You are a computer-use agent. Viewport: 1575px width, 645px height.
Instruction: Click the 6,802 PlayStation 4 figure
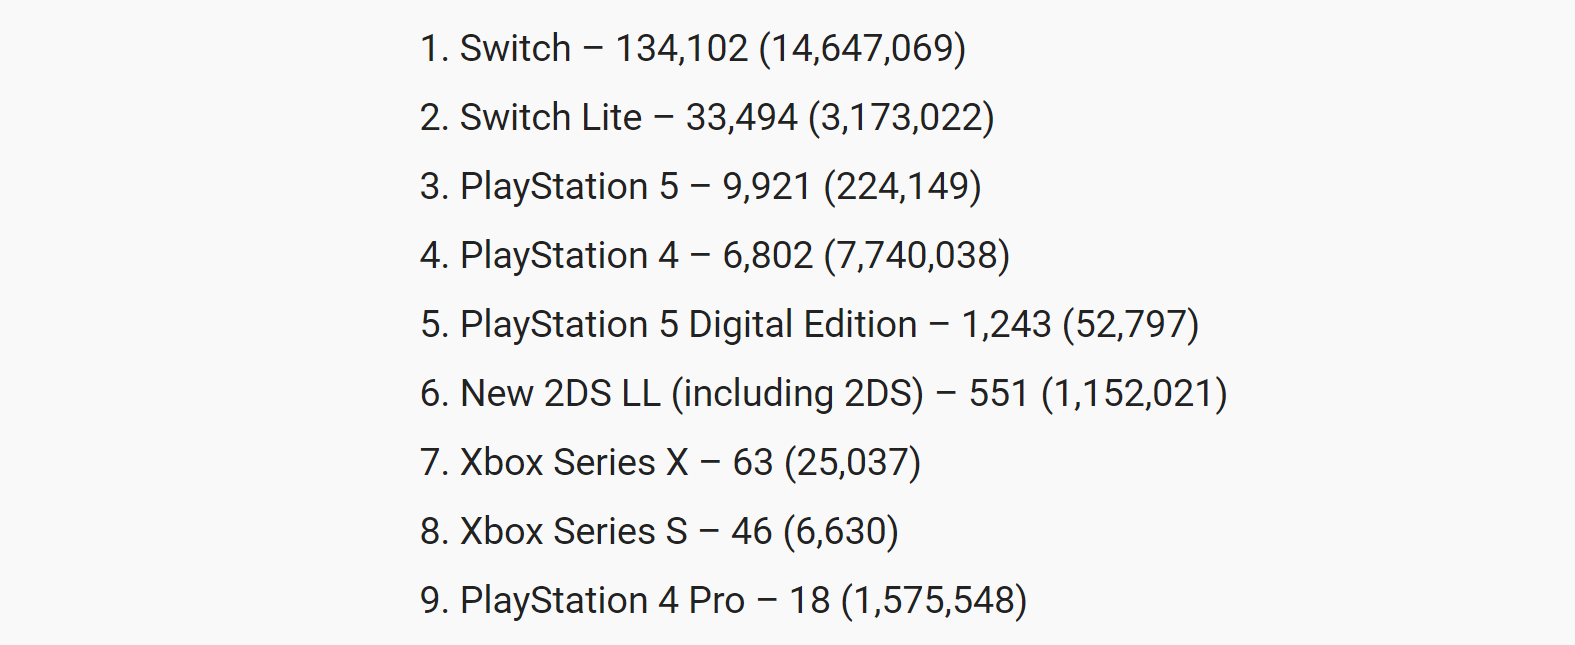pos(767,255)
